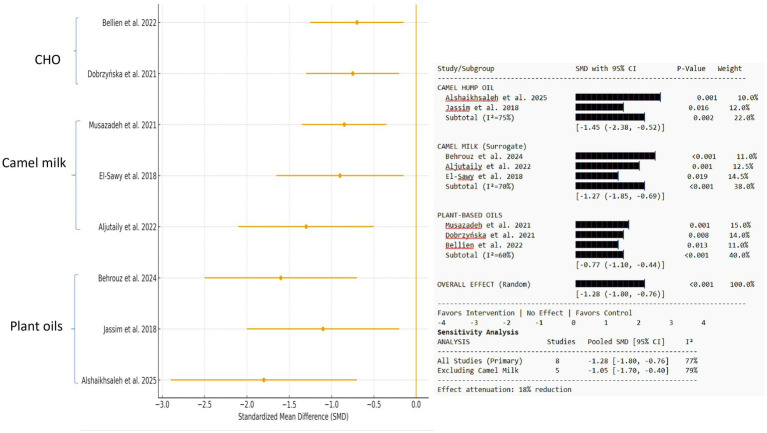Click the orange point marker for Aljutaily et al. 2022
The height and width of the screenshot is (433, 767).
(x=306, y=227)
